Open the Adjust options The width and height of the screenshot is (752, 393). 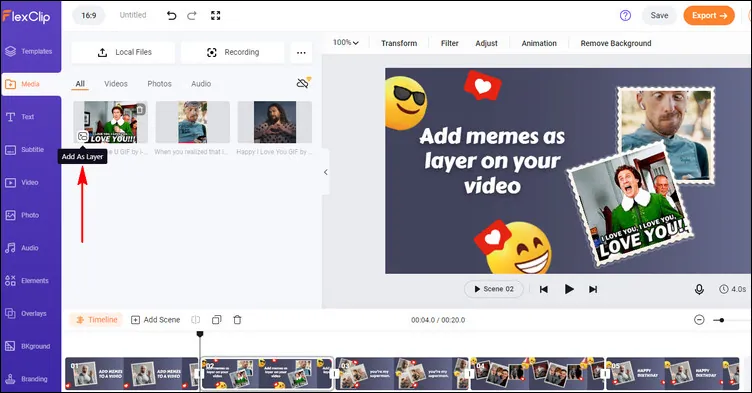click(486, 43)
